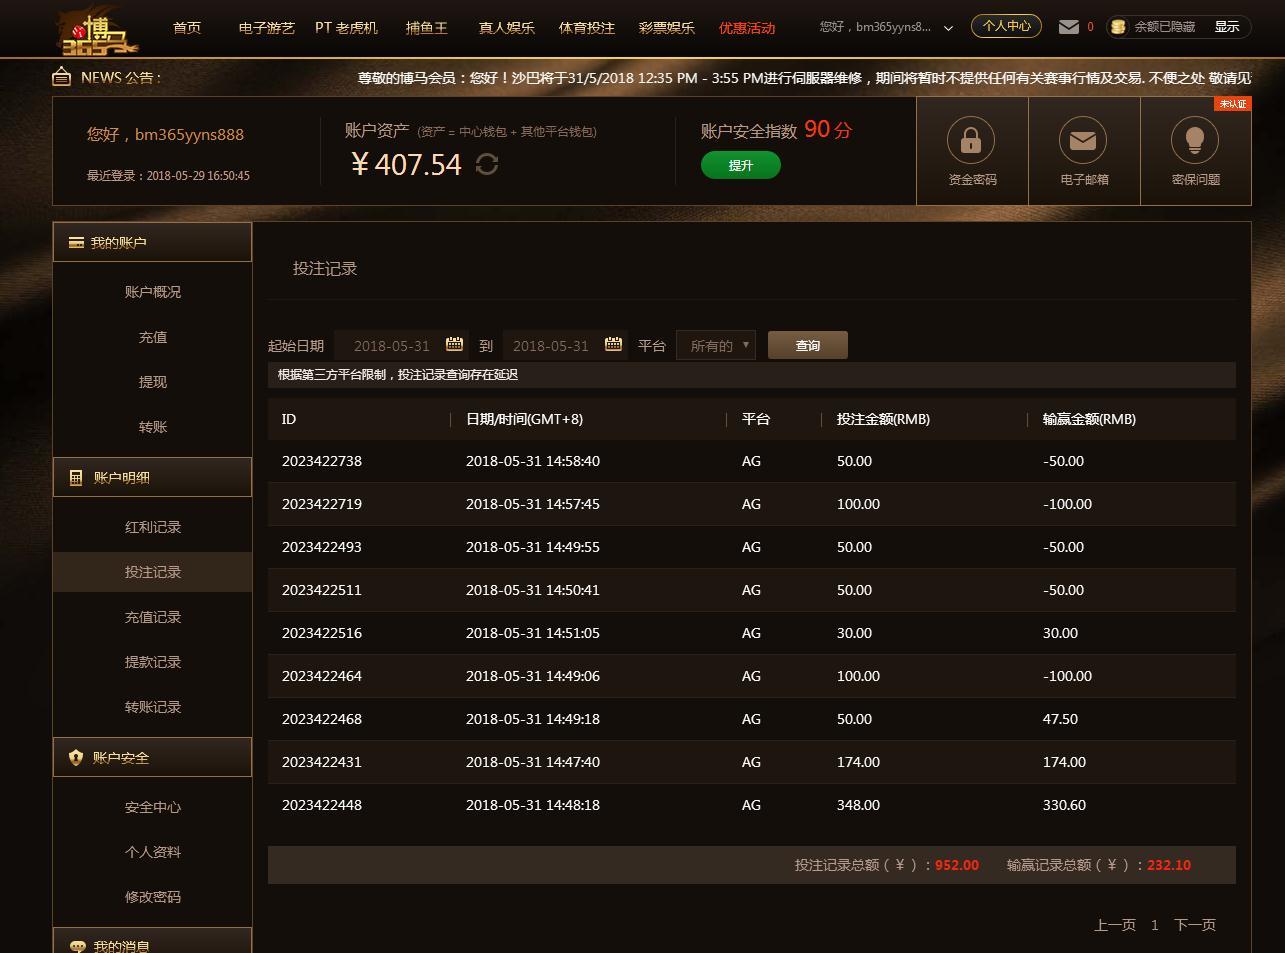Open start date calendar picker icon
The height and width of the screenshot is (953, 1285).
click(454, 345)
